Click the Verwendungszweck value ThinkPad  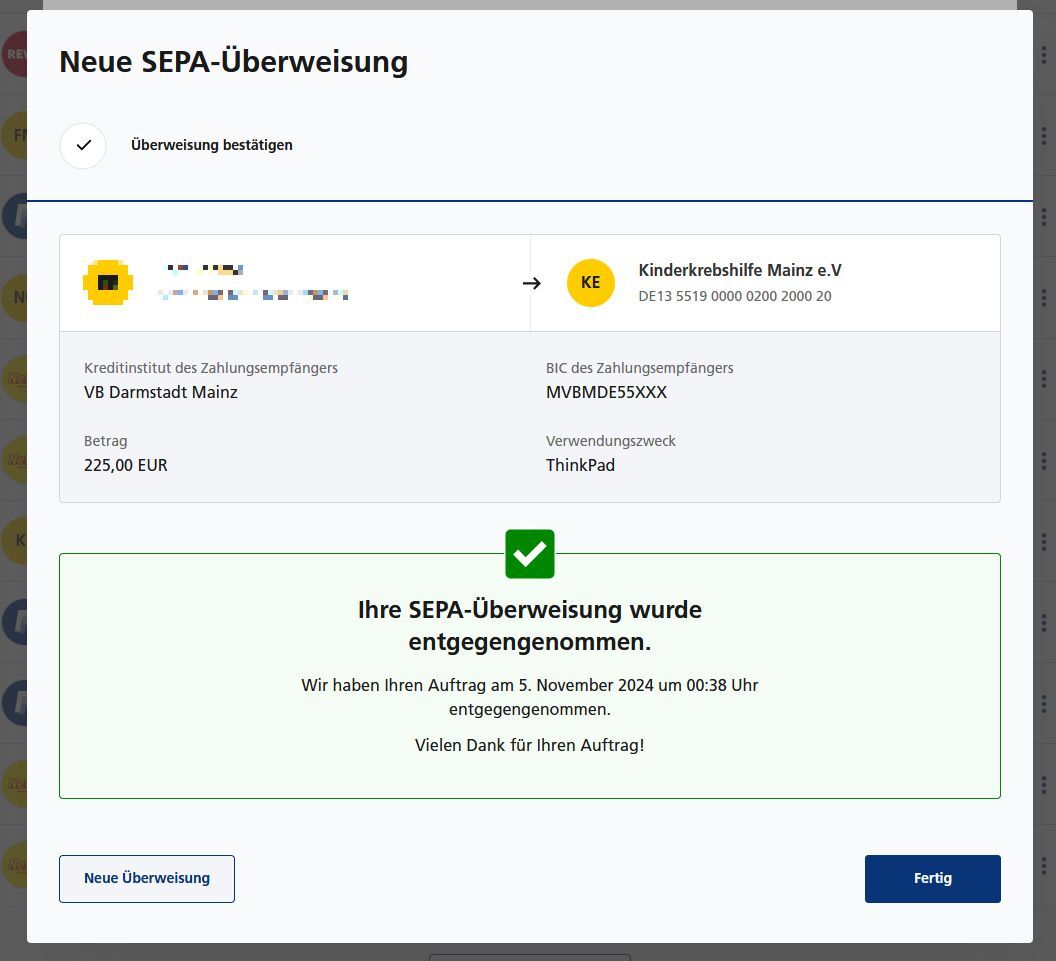pos(580,465)
